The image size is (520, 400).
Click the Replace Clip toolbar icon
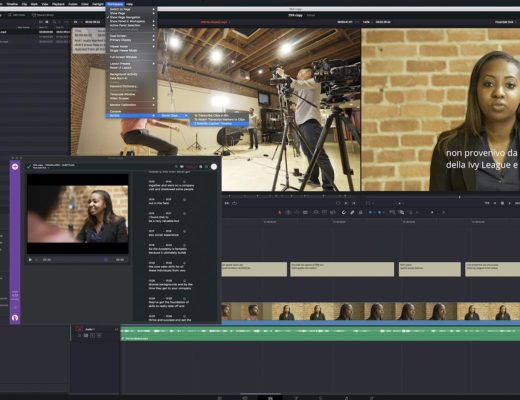[333, 212]
